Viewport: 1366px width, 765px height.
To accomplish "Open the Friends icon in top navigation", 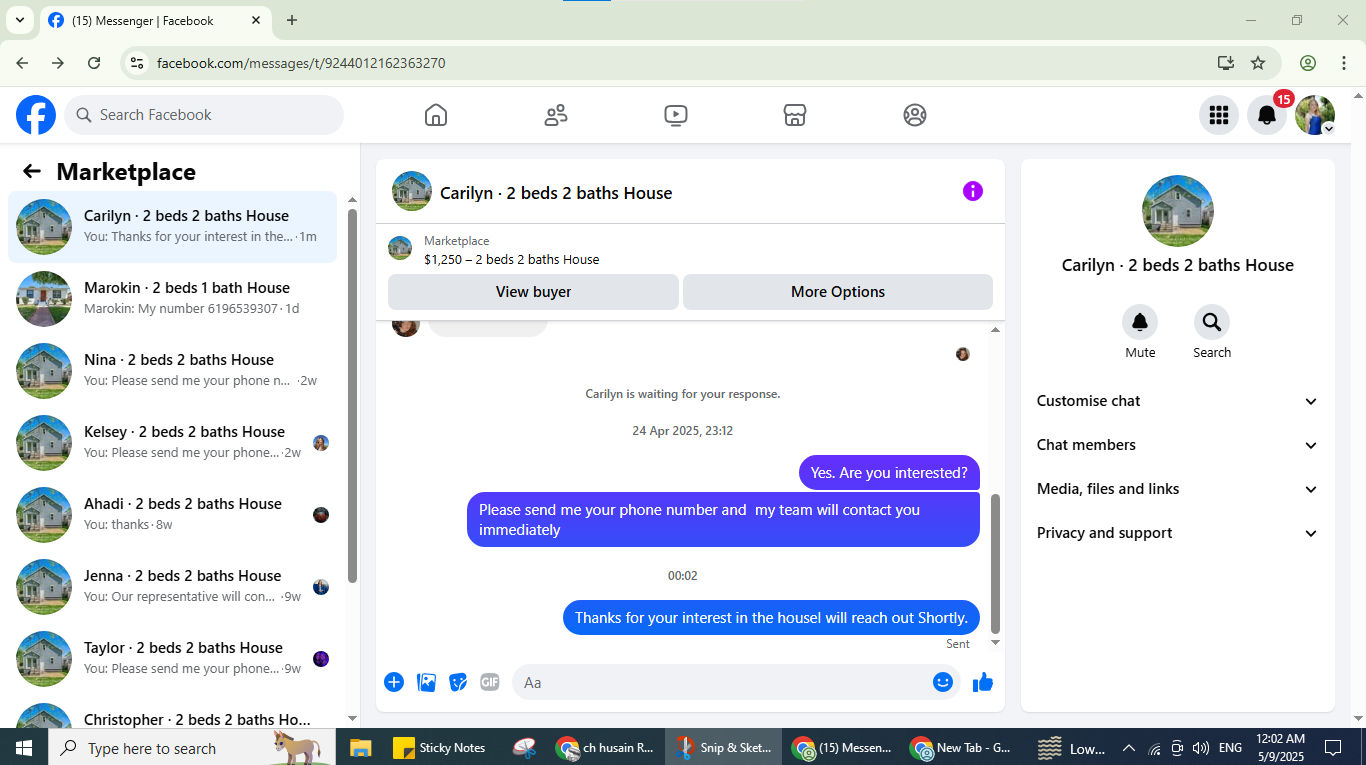I will coord(556,115).
